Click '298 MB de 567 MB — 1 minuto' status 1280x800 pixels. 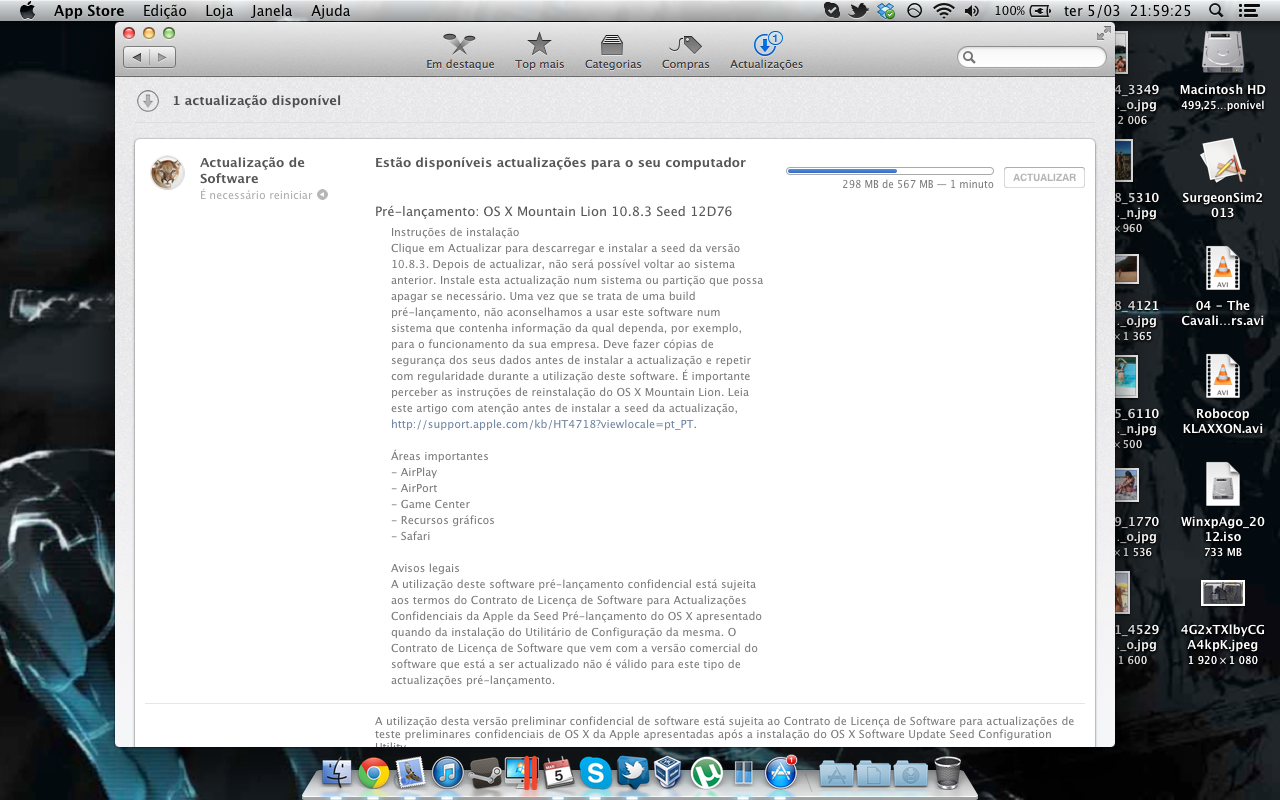point(918,185)
